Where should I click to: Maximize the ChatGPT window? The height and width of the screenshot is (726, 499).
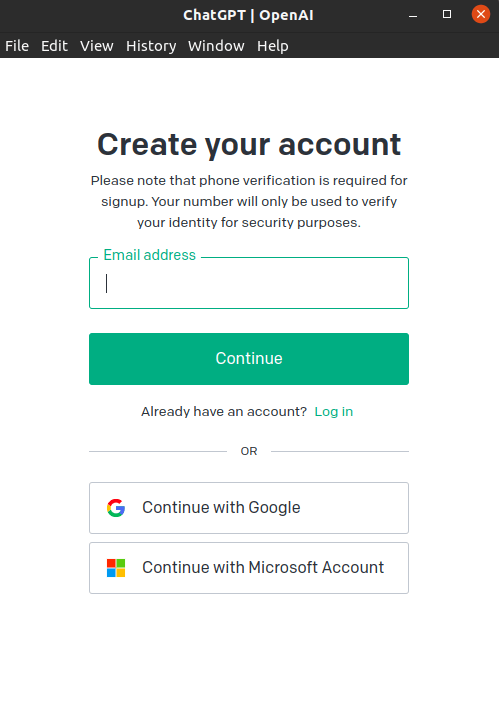coord(447,14)
